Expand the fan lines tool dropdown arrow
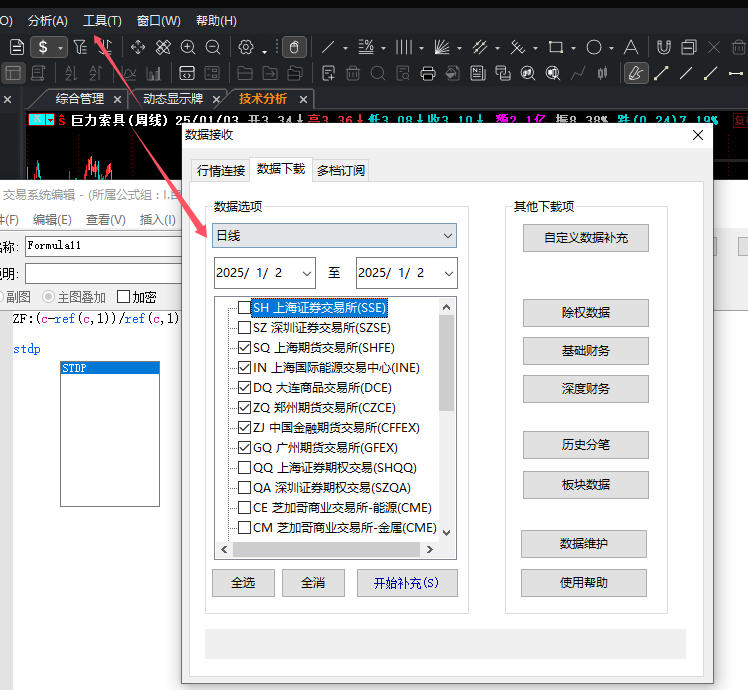The height and width of the screenshot is (690, 748). pyautogui.click(x=459, y=48)
